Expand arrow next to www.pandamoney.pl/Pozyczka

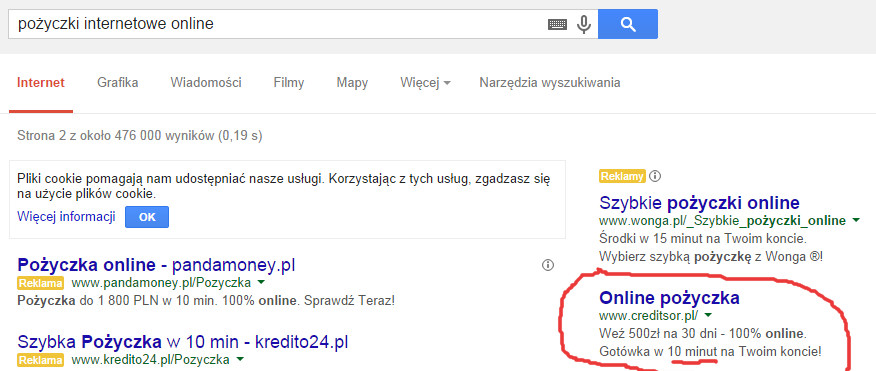[x=261, y=283]
